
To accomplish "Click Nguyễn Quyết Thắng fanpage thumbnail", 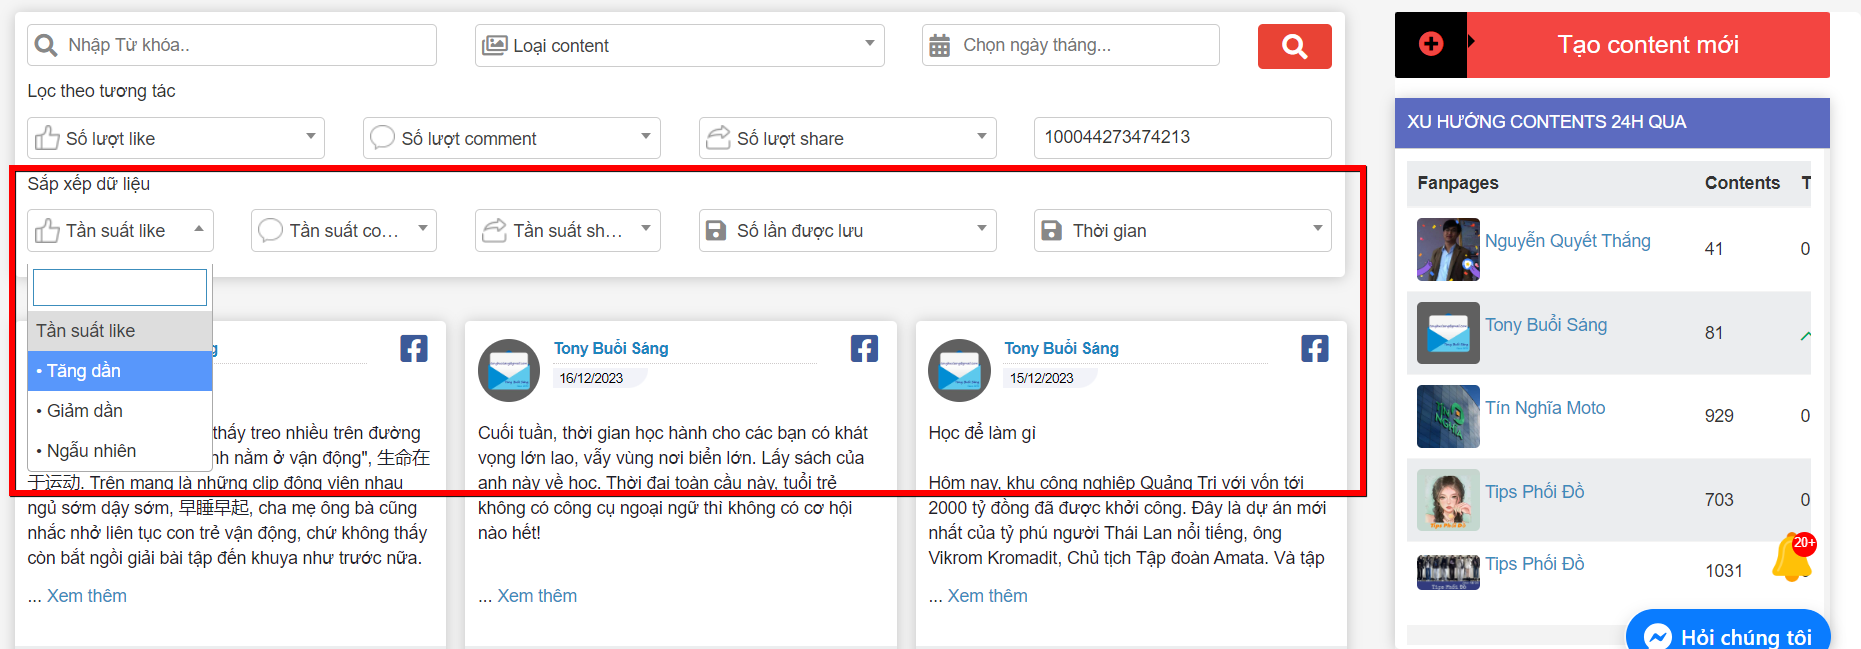I will pyautogui.click(x=1448, y=249).
